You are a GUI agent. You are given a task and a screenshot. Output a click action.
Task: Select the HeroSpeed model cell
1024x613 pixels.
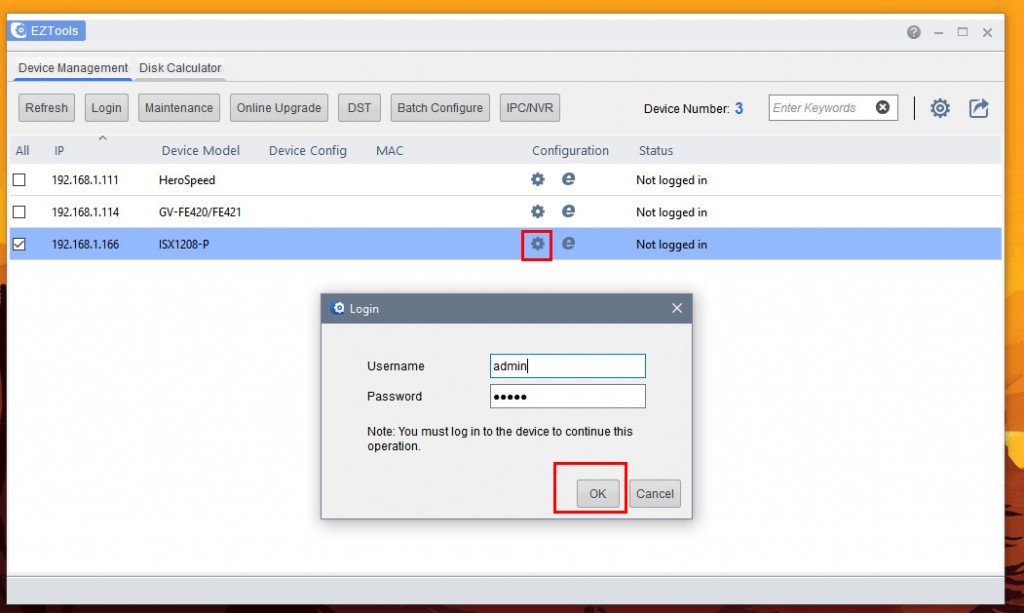[187, 180]
